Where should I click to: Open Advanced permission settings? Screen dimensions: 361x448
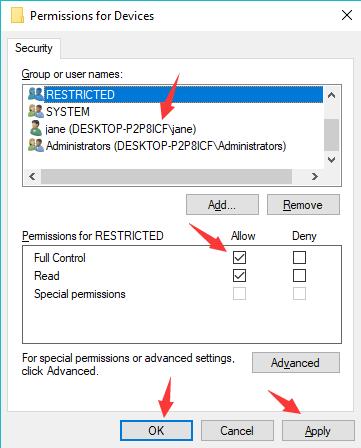tap(296, 363)
